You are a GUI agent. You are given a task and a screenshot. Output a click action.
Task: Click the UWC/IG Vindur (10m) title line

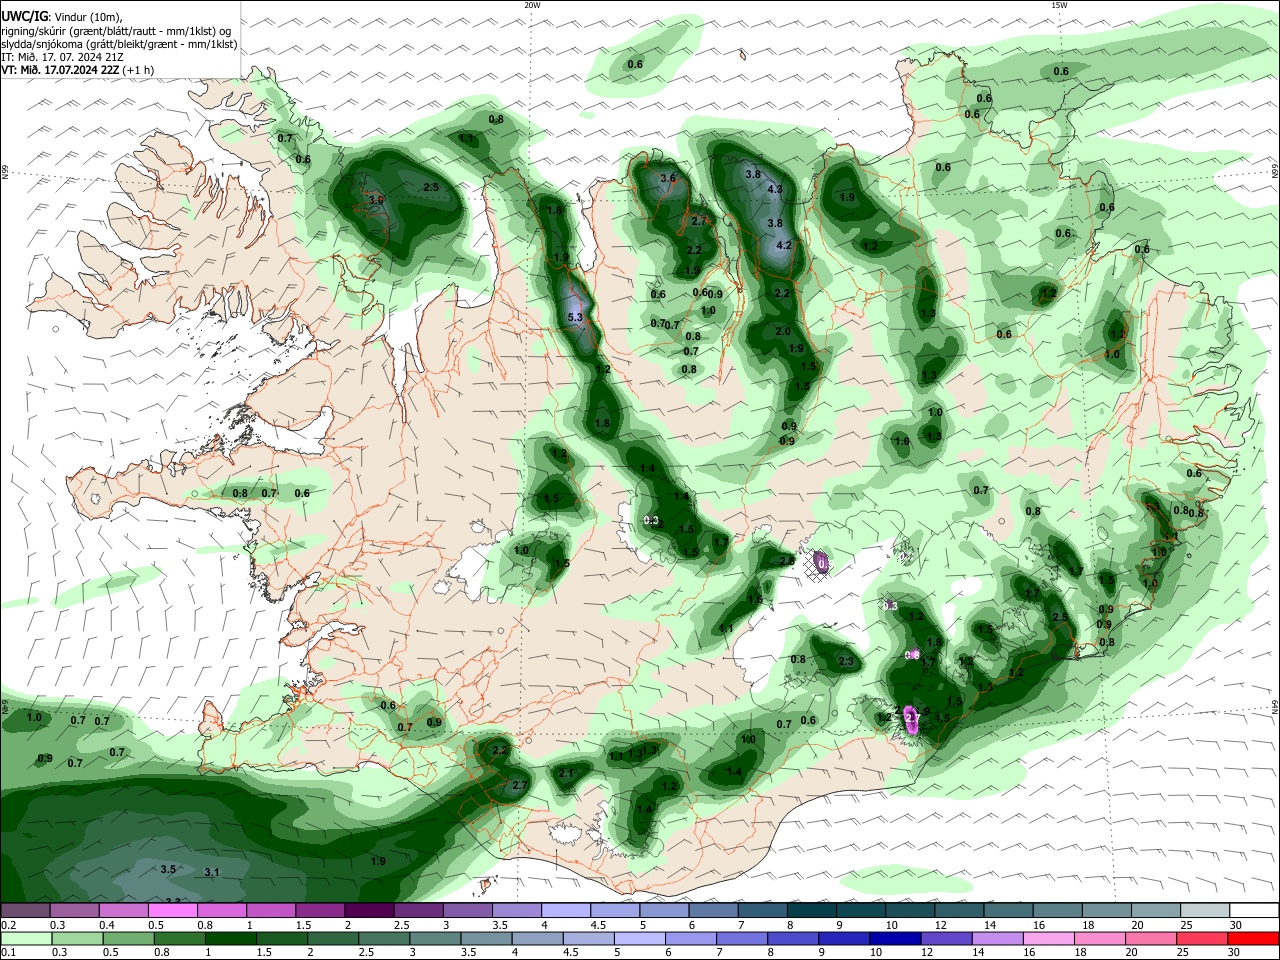click(x=62, y=17)
